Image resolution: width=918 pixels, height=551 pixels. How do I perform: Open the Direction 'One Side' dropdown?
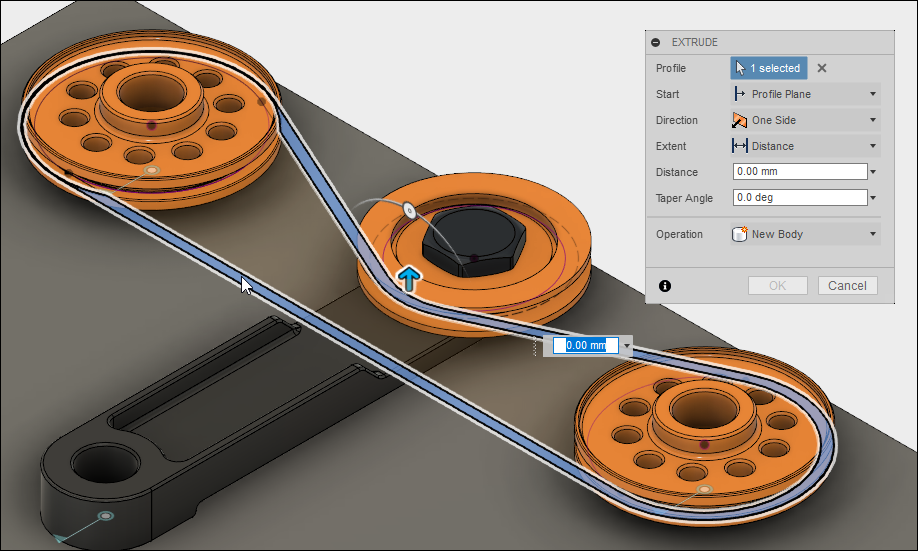806,120
